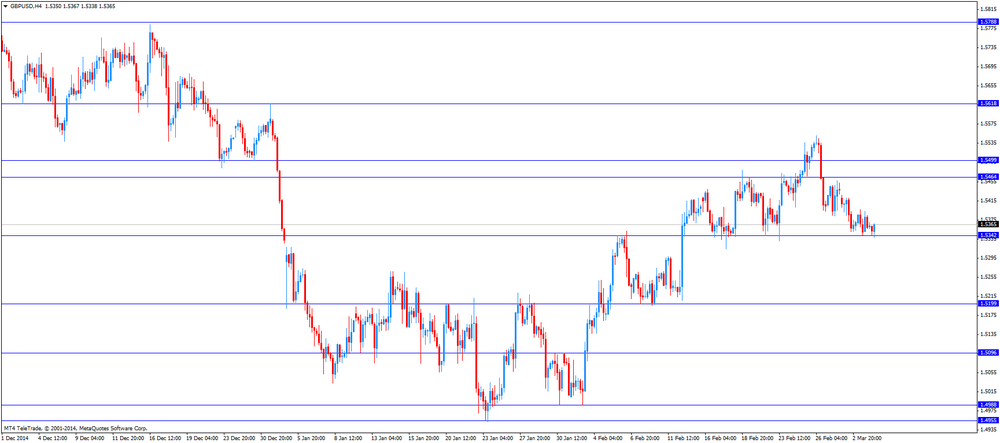
Task: Click the small triangle before GBPUSD,H4
Action: pyautogui.click(x=5, y=5)
